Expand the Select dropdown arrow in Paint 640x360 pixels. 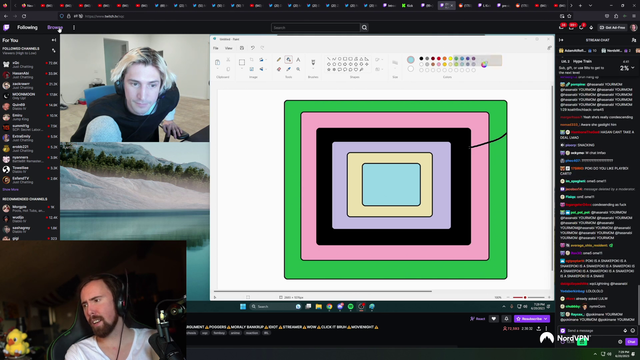(x=242, y=69)
